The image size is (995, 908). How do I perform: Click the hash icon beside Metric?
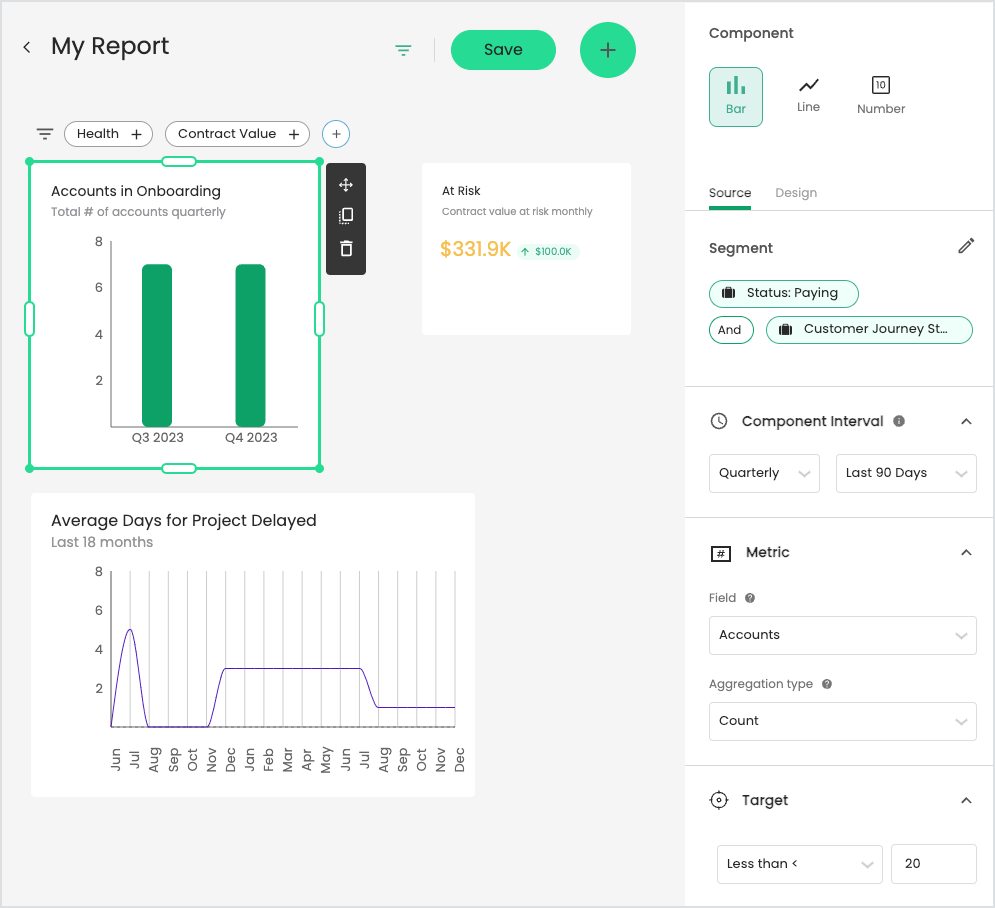pos(720,553)
